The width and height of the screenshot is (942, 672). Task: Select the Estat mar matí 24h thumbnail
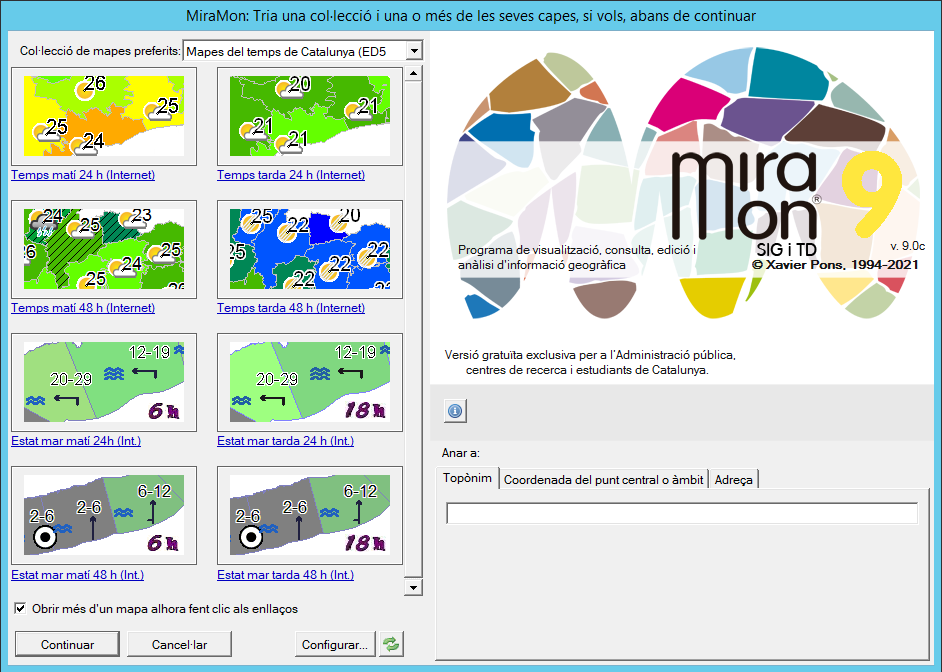click(x=104, y=383)
